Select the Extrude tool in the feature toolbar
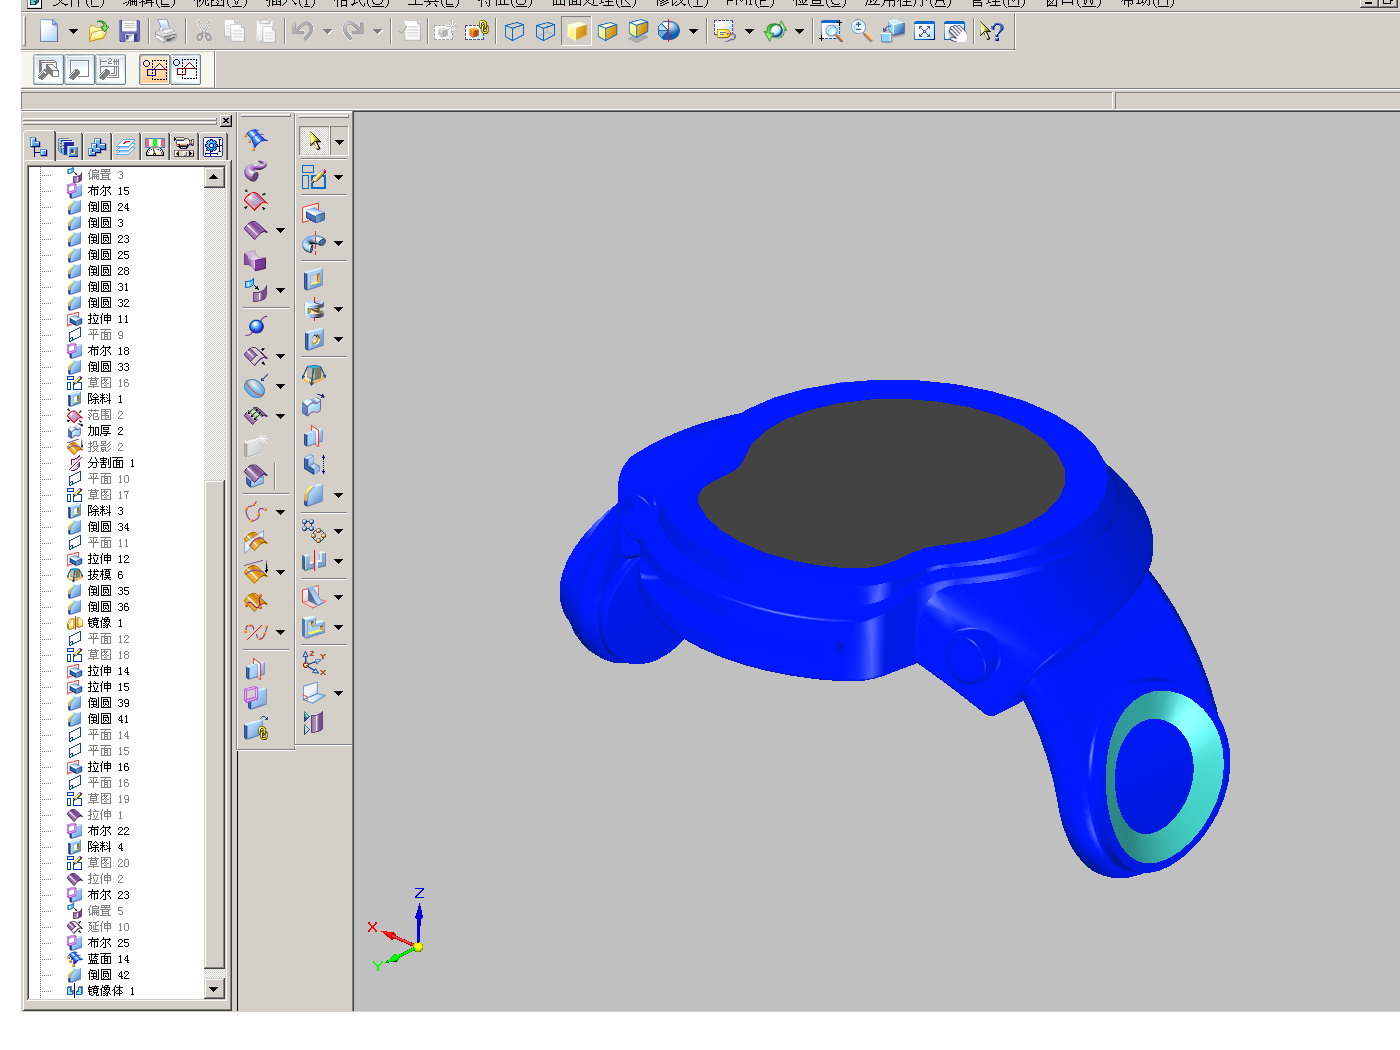This screenshot has height=1050, width=1400. 314,214
